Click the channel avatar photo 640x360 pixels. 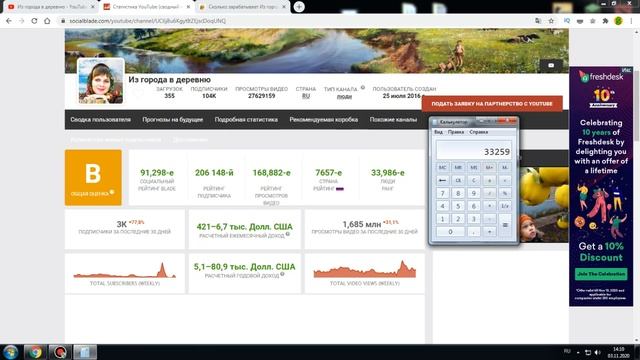(101, 81)
